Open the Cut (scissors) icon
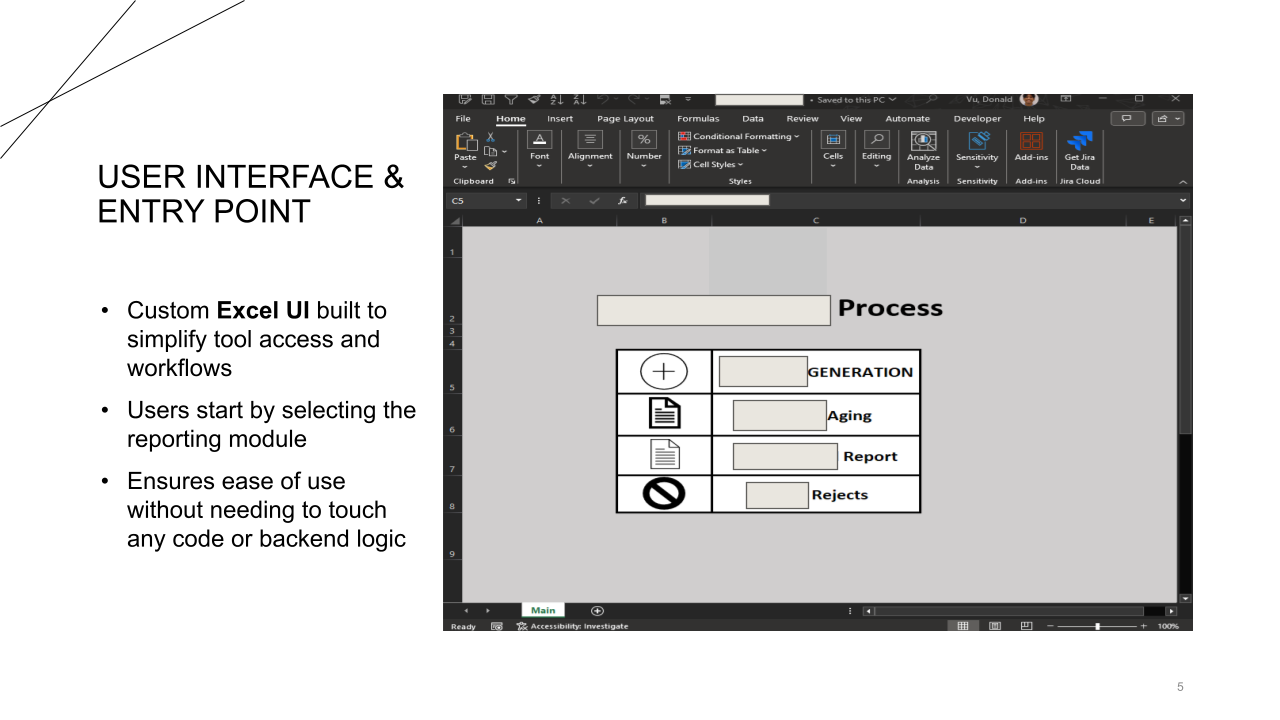This screenshot has width=1280, height=720. pos(490,137)
